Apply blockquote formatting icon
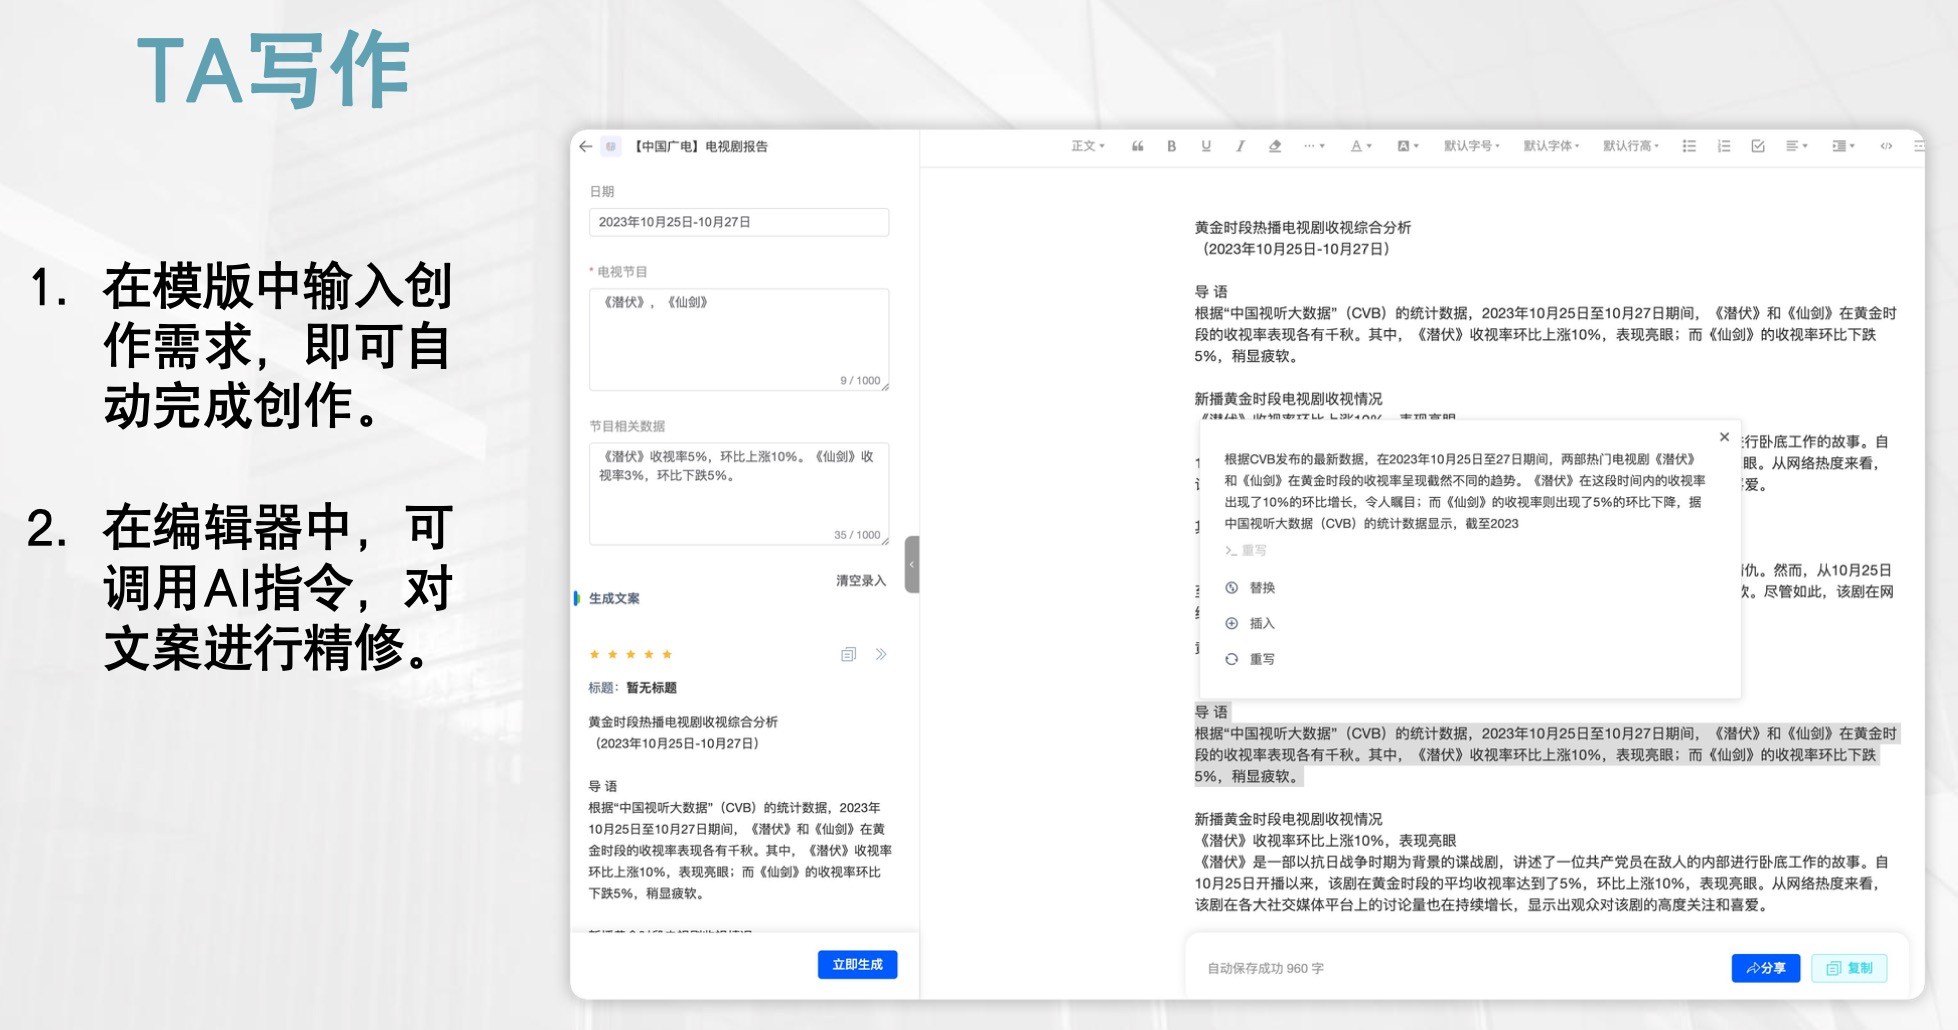 coord(1137,146)
